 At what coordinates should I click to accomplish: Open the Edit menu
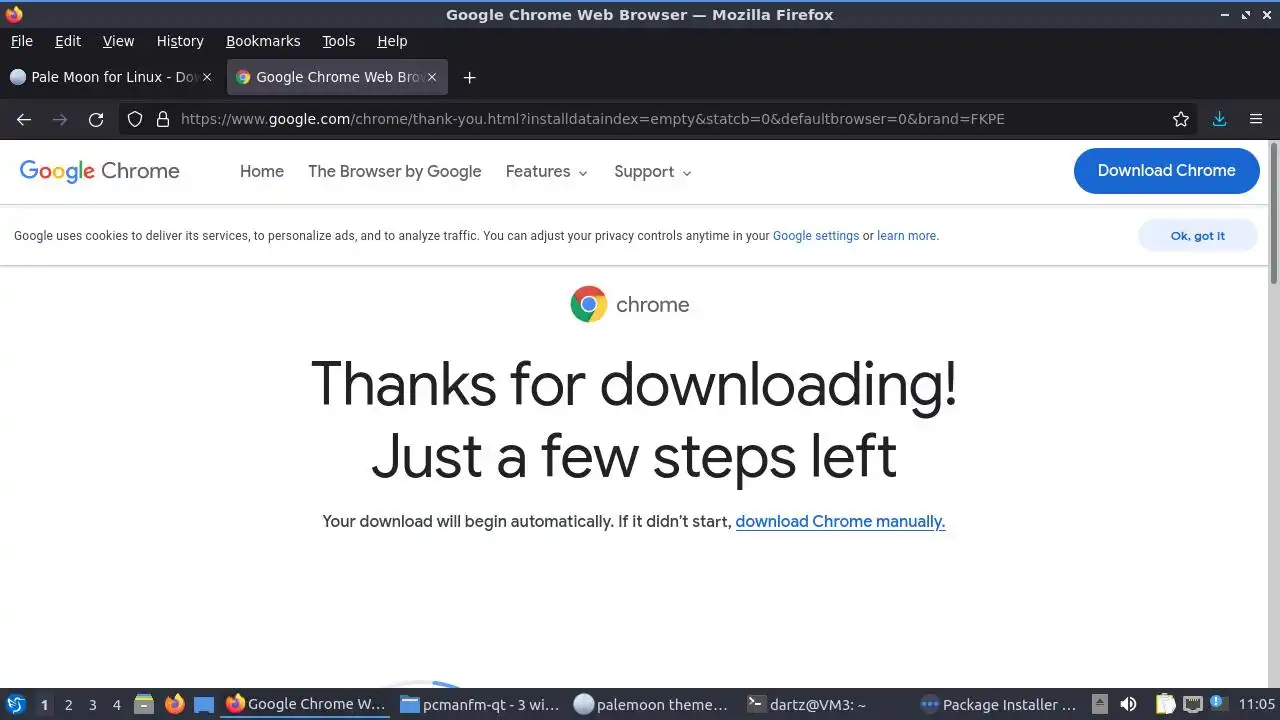[68, 41]
